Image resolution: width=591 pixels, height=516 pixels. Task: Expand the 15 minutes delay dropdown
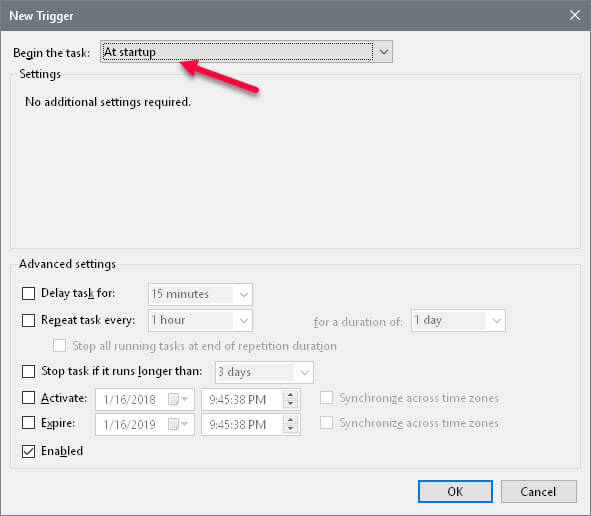200,294
